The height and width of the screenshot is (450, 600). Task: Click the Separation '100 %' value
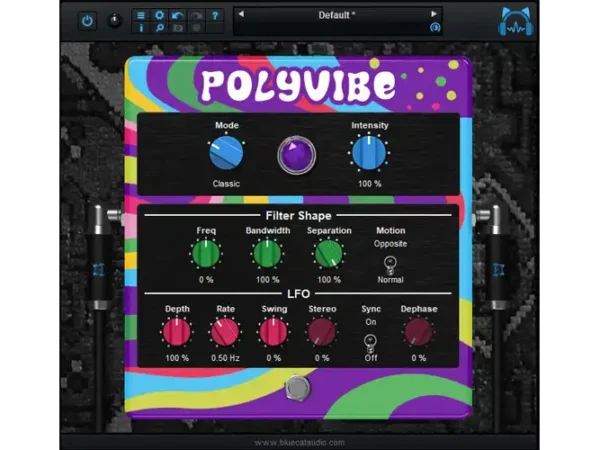(x=329, y=280)
